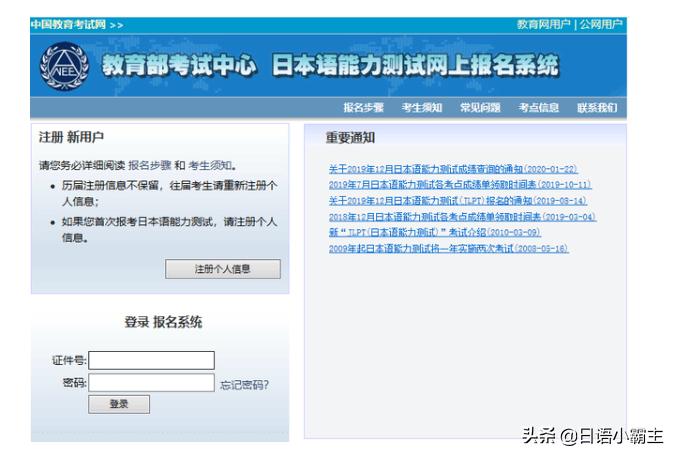Follow the inline 考生须知 link in registration text
The image size is (677, 458).
tap(210, 165)
